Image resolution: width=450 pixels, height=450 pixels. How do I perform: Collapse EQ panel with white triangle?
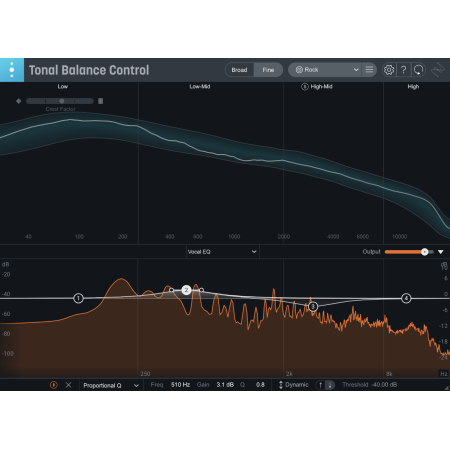click(x=441, y=252)
